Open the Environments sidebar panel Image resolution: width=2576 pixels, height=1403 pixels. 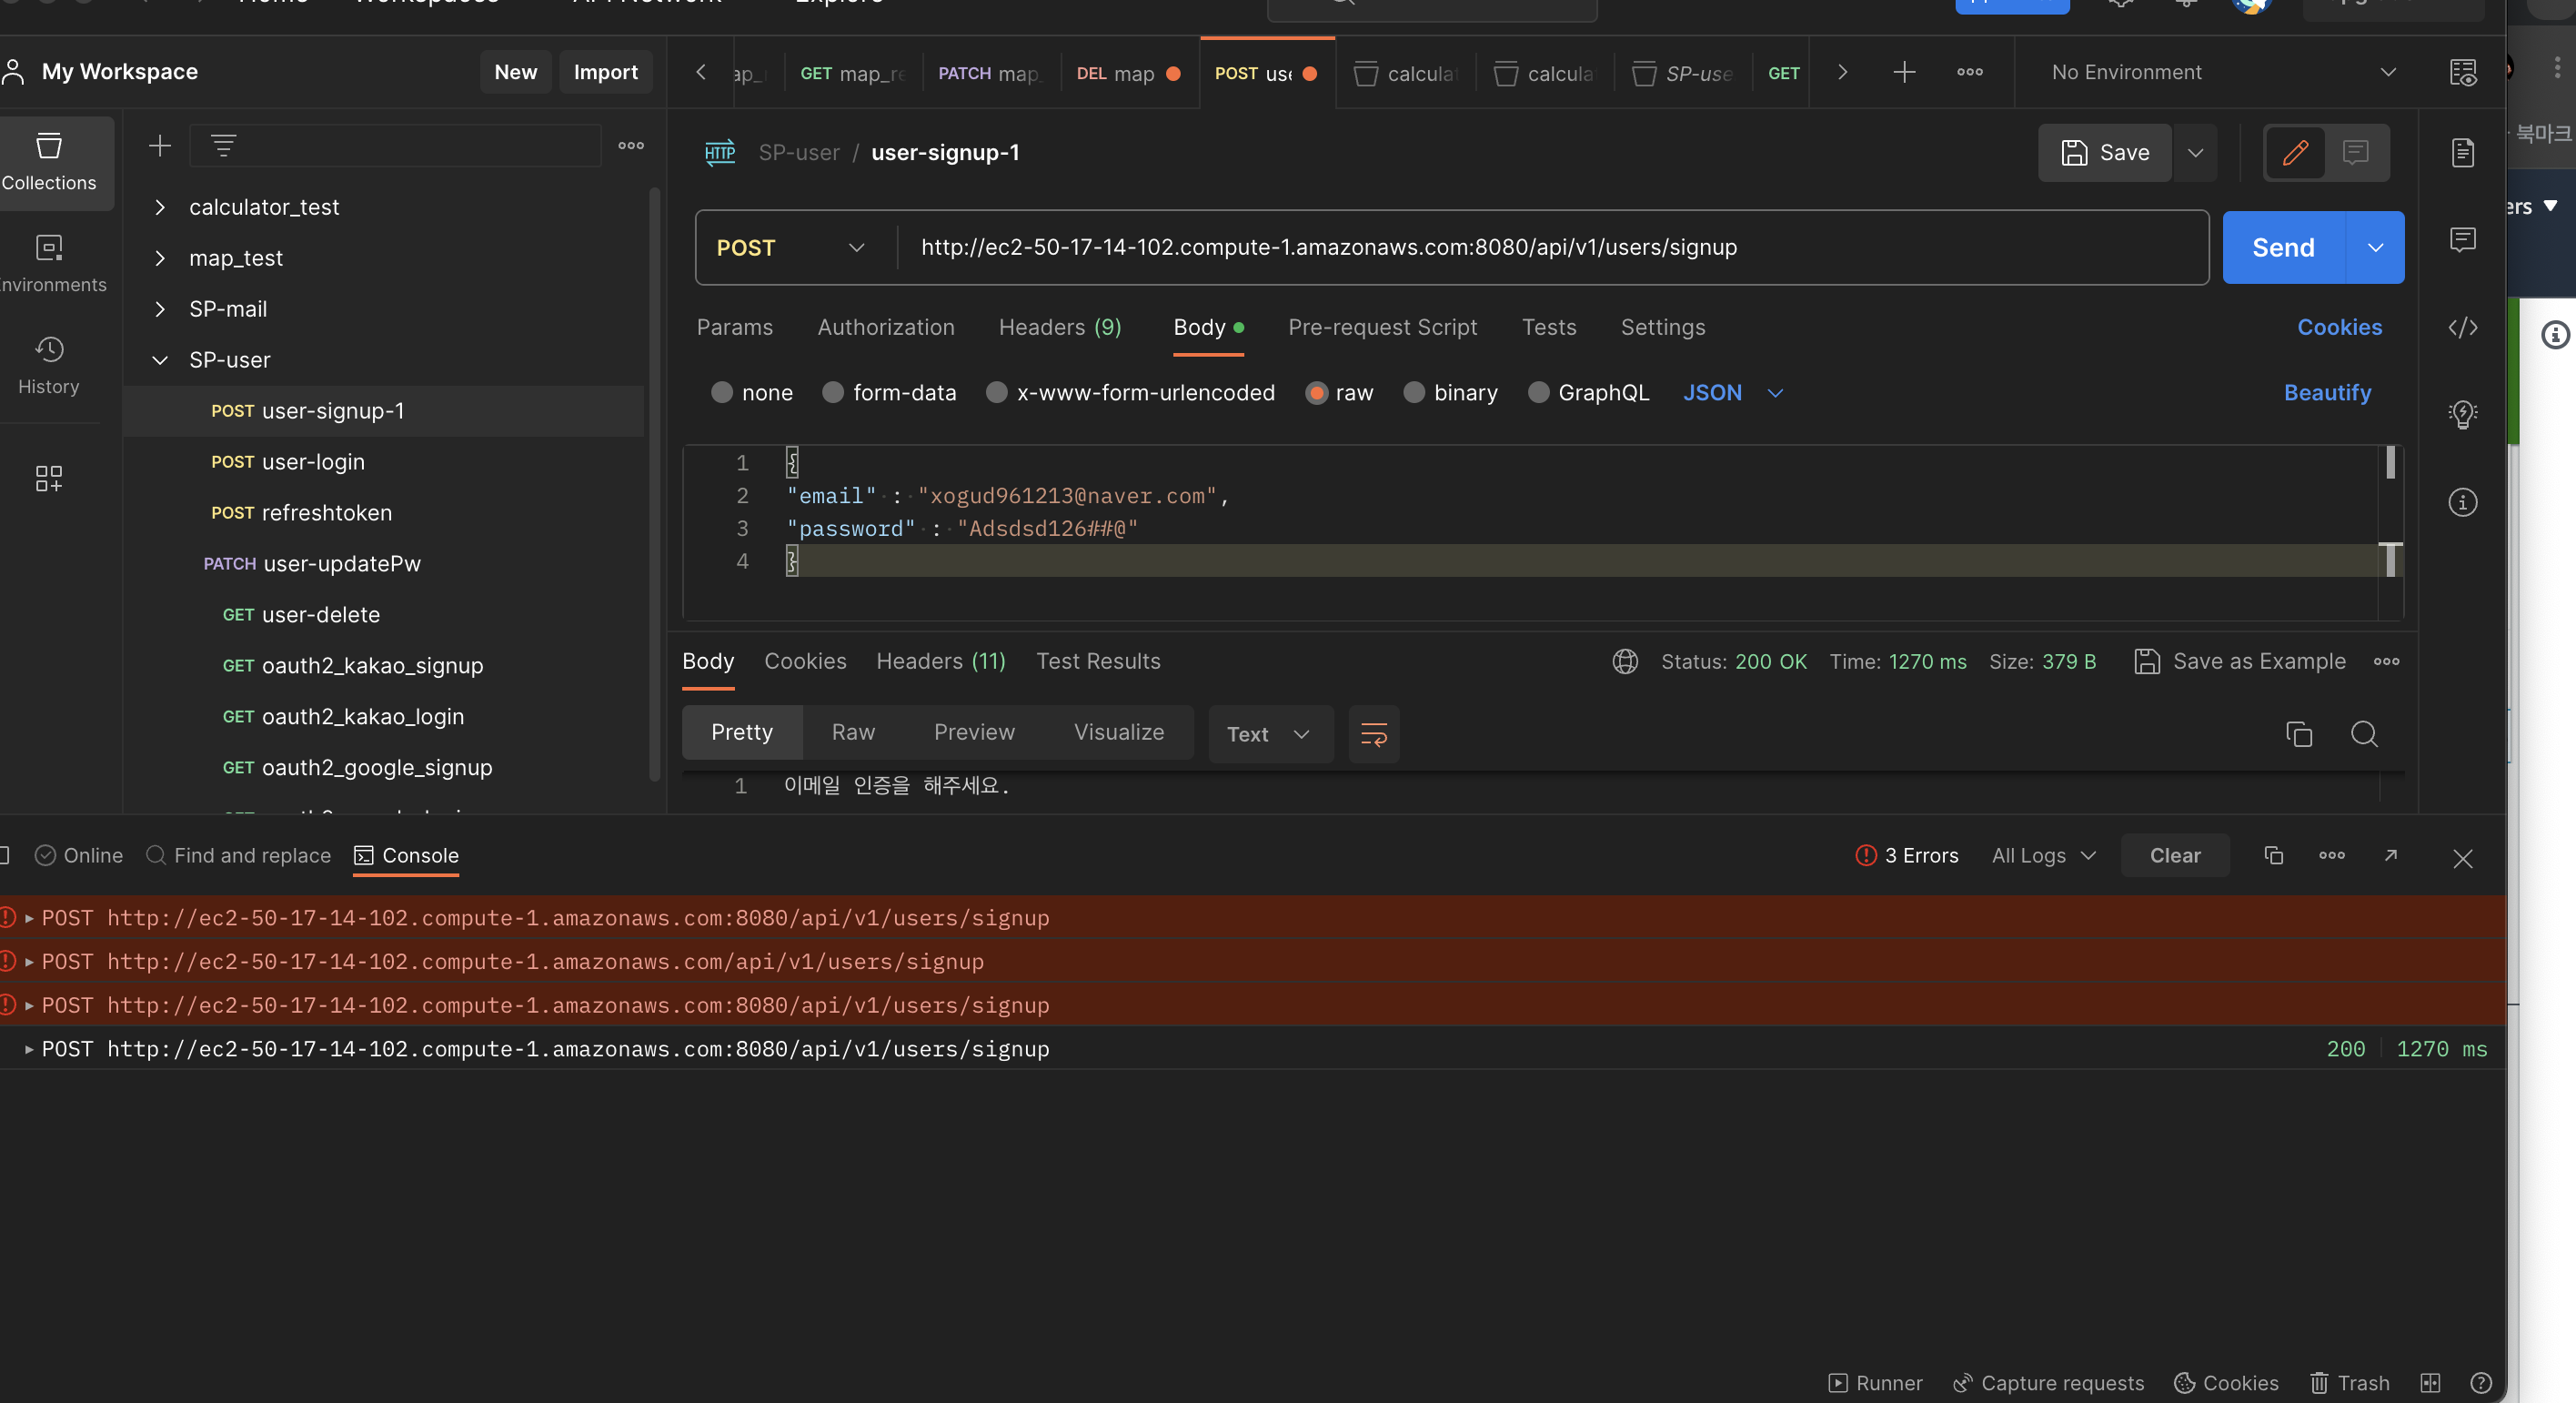coord(48,263)
